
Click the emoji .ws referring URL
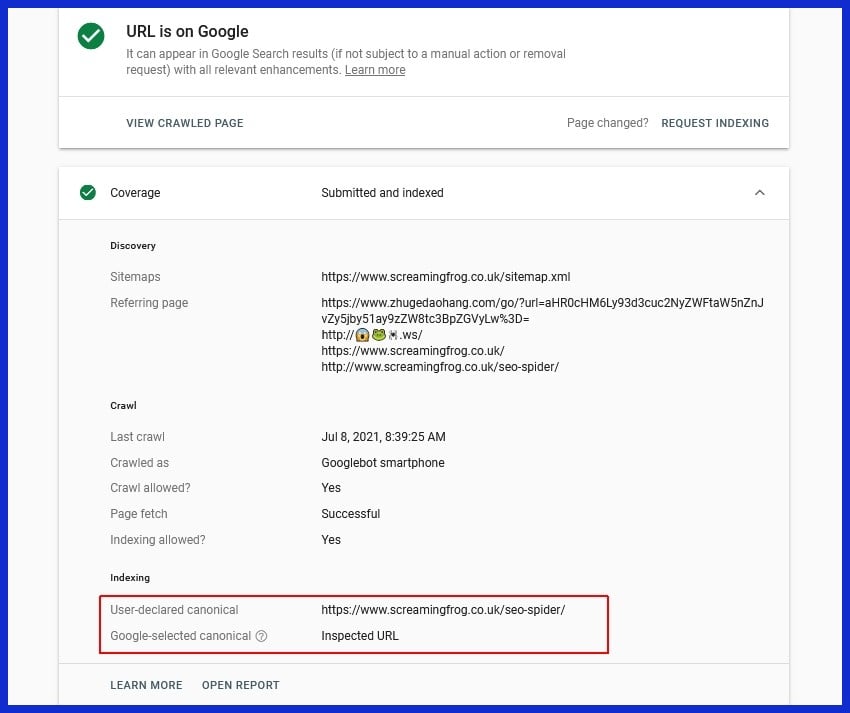370,335
